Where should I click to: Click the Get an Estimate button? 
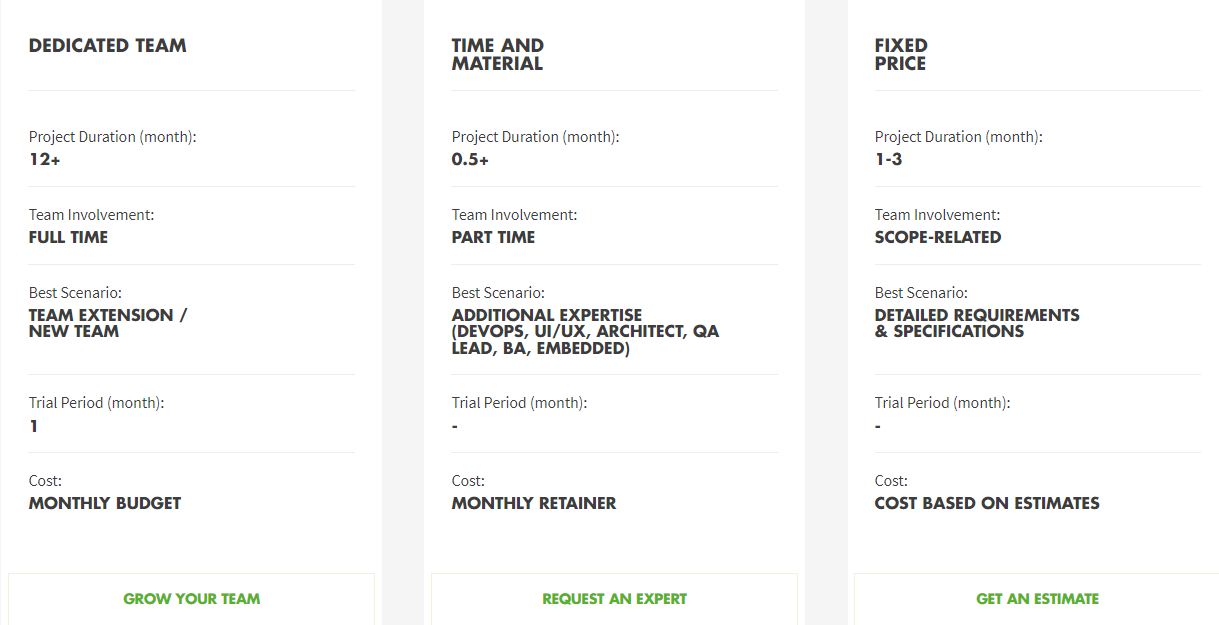click(1037, 599)
